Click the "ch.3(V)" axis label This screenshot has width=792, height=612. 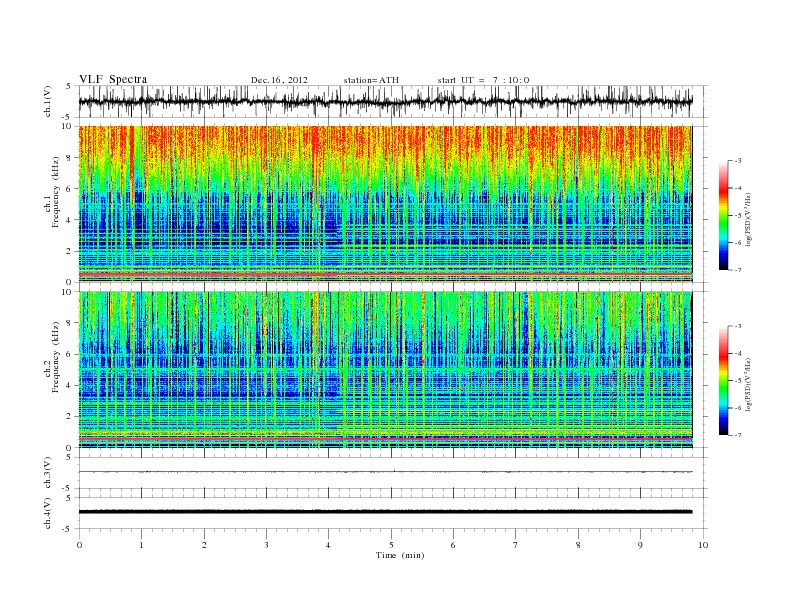point(48,473)
